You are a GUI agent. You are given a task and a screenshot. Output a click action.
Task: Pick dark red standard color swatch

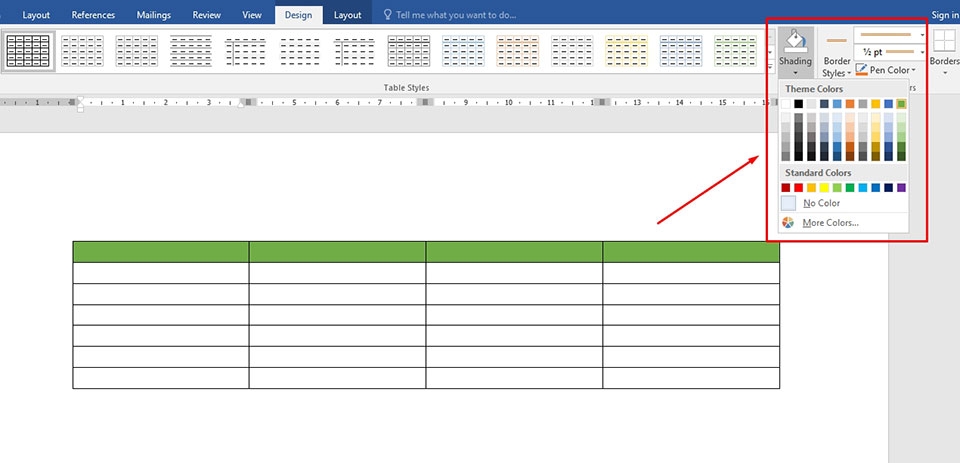coord(786,188)
